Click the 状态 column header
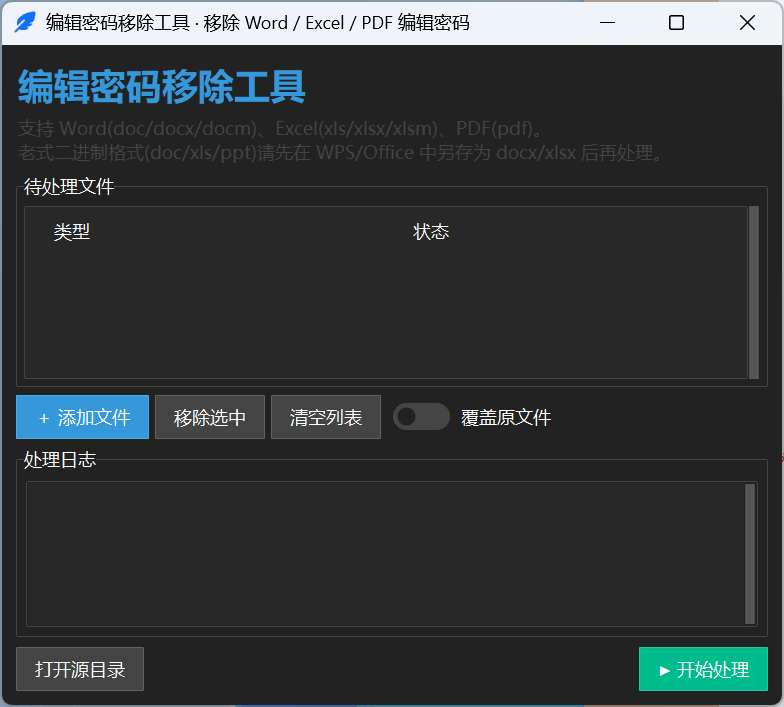 pyautogui.click(x=431, y=232)
